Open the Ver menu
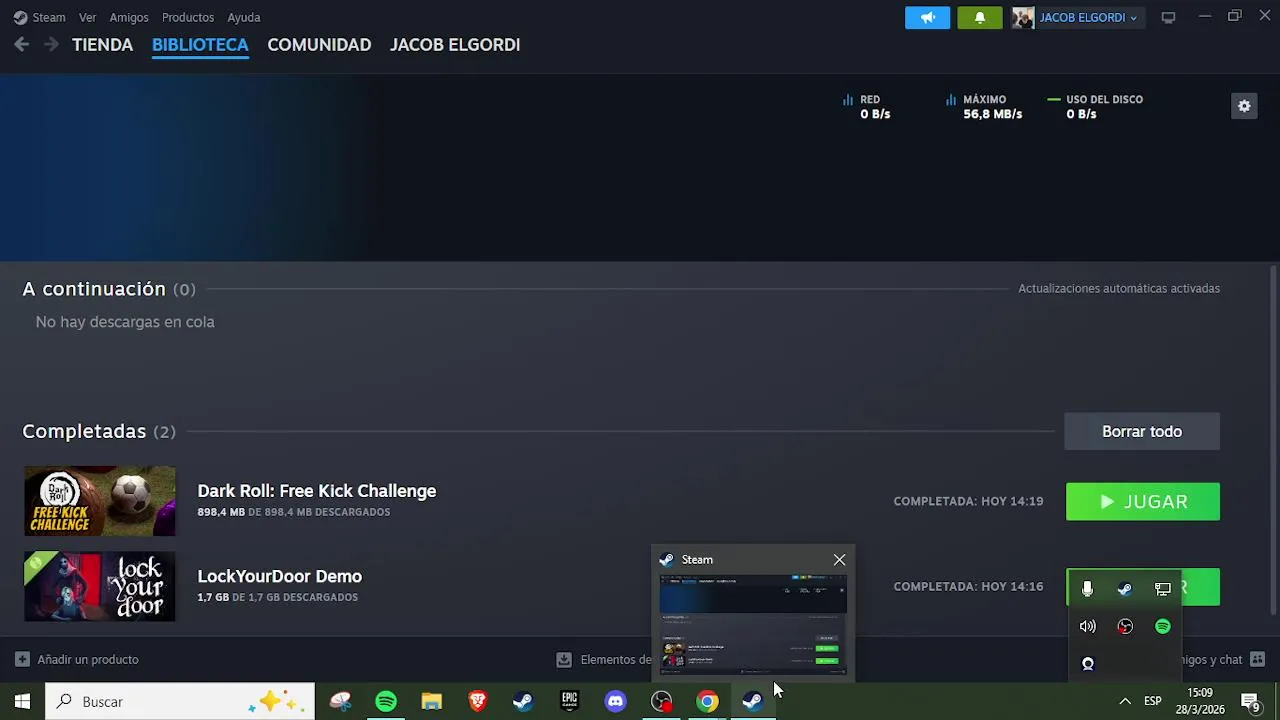The width and height of the screenshot is (1280, 720). tap(87, 17)
